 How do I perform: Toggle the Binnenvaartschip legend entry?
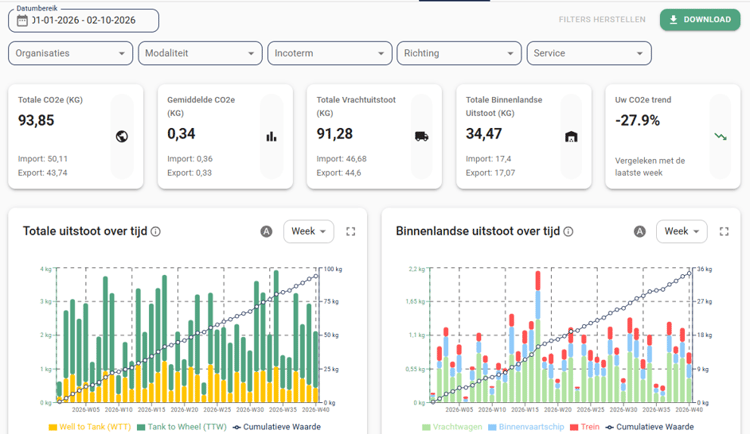526,427
